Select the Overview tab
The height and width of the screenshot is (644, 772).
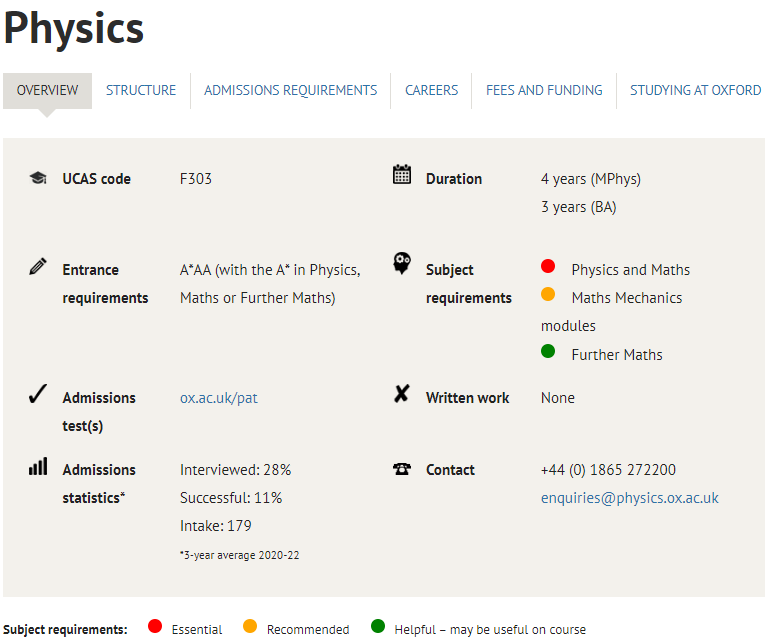tap(47, 91)
